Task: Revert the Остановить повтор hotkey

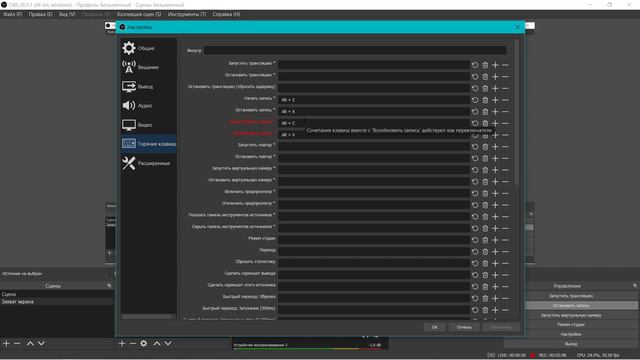Action: click(475, 158)
